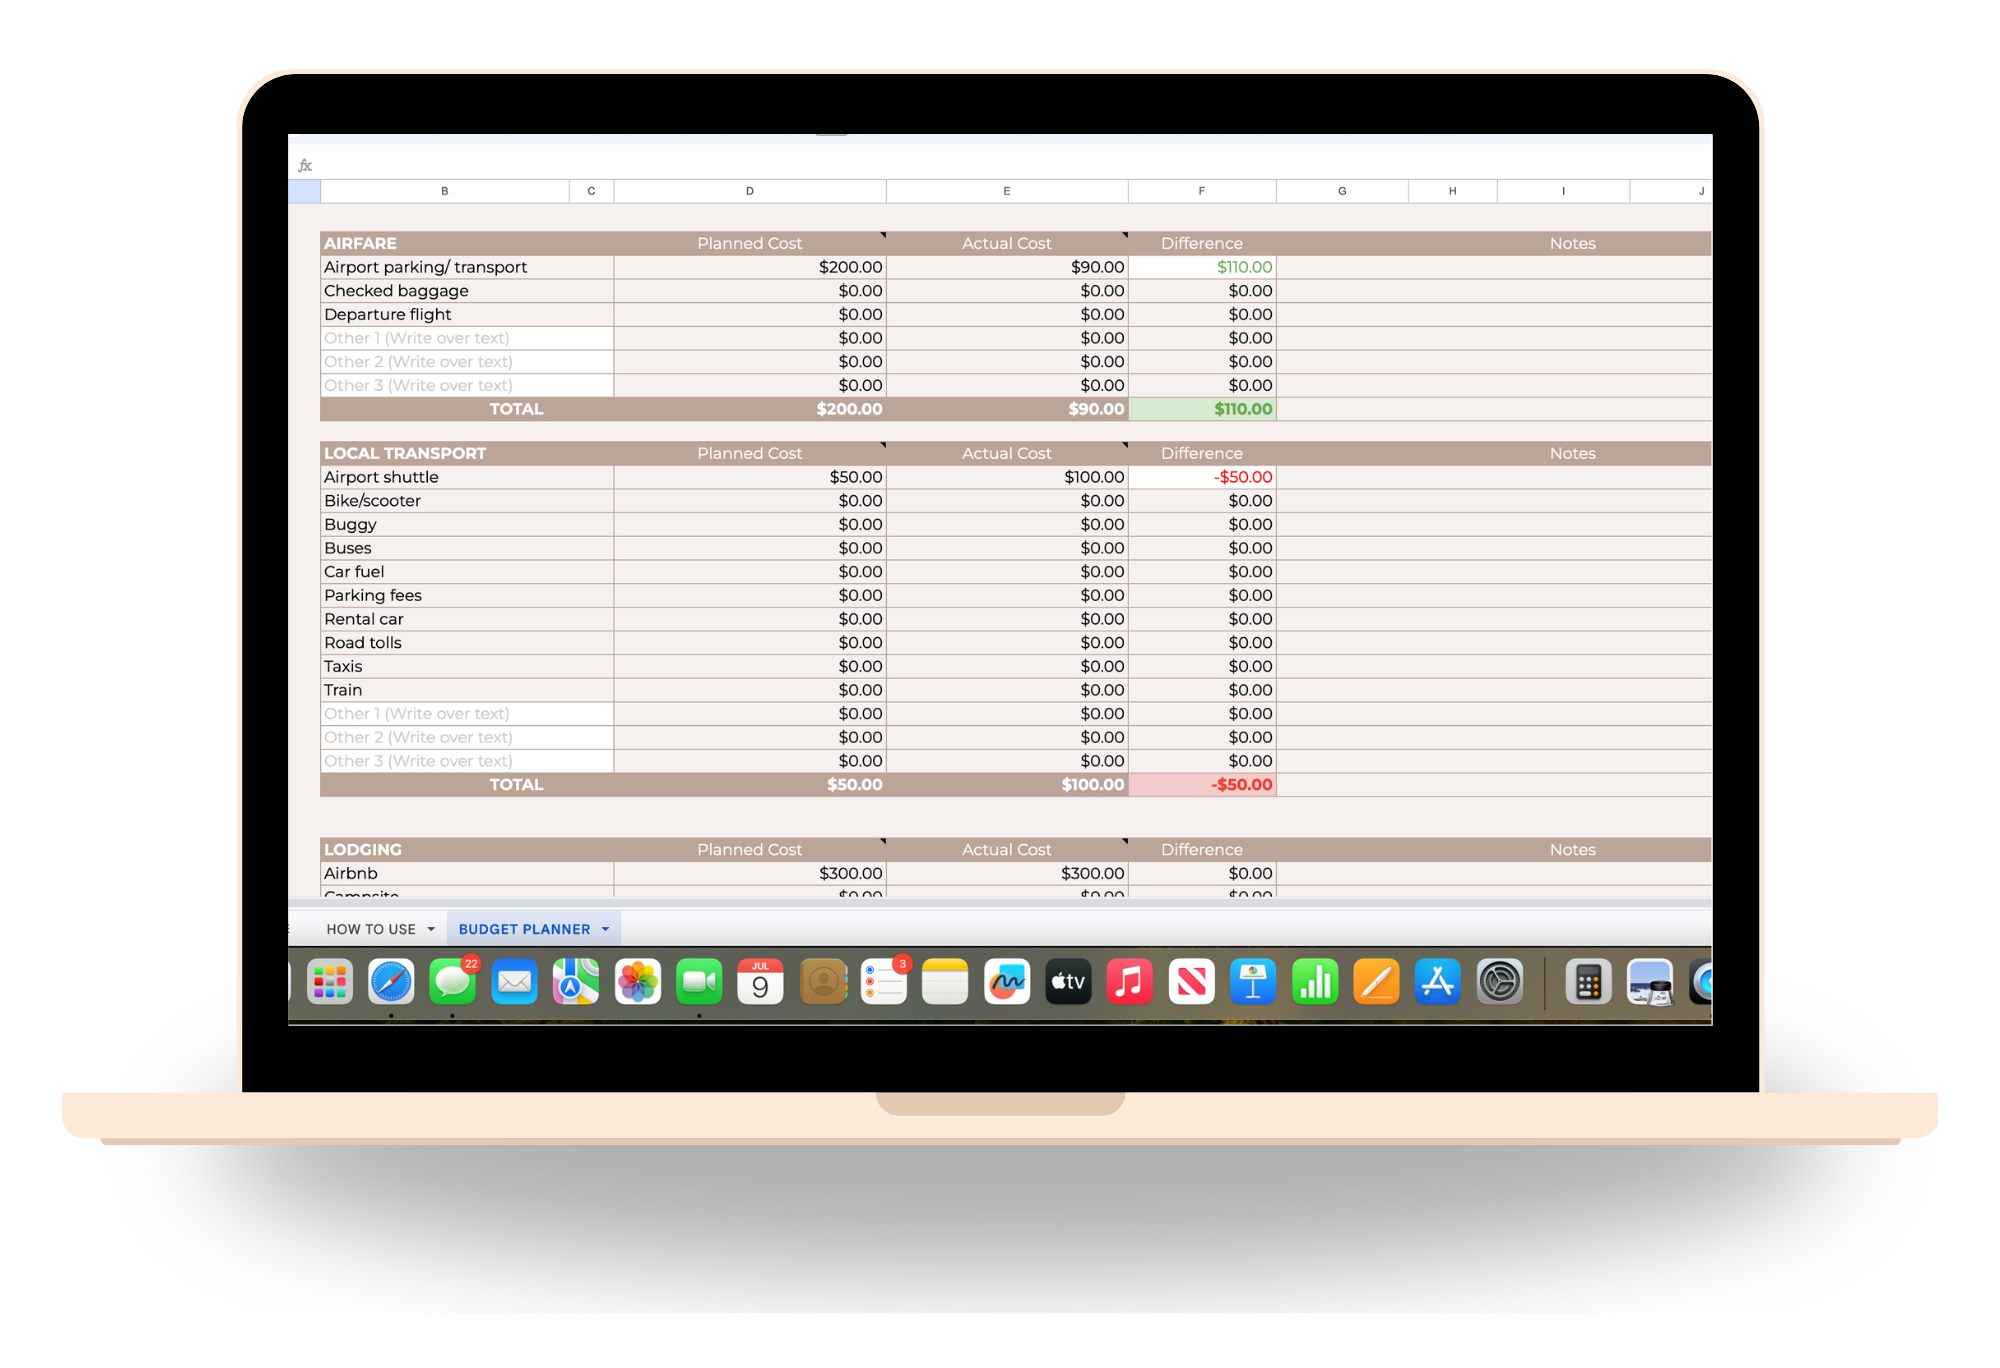
Task: Open System Settings gear icon
Action: pos(1500,982)
